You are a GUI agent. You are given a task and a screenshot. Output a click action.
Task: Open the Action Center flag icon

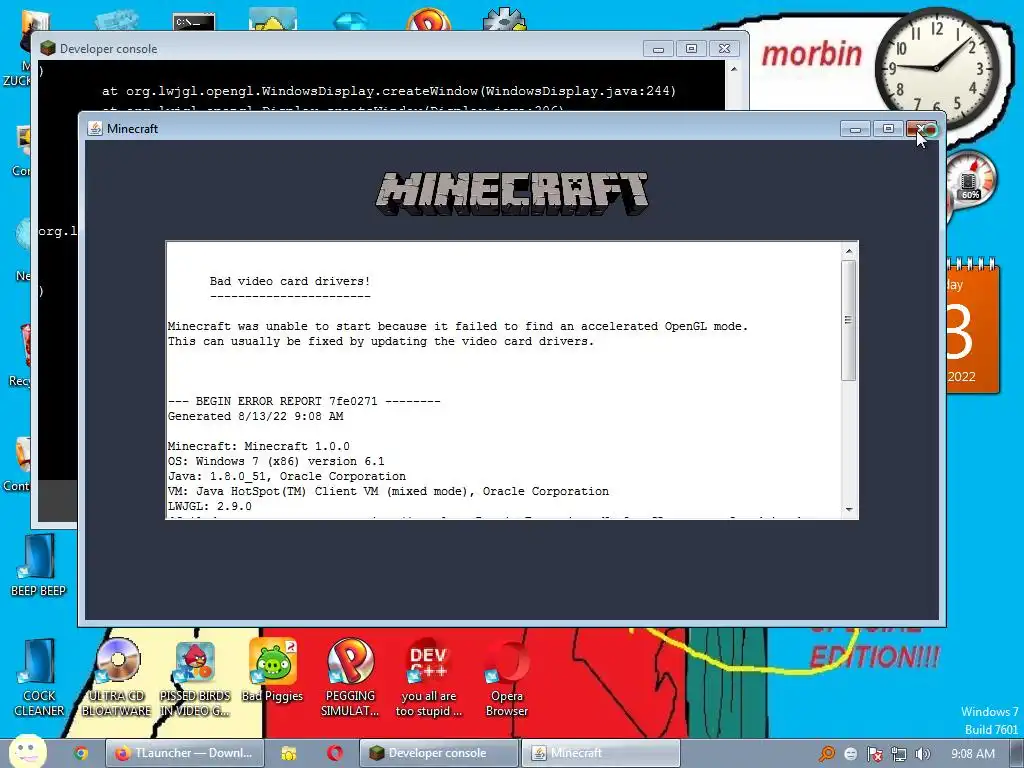point(874,754)
